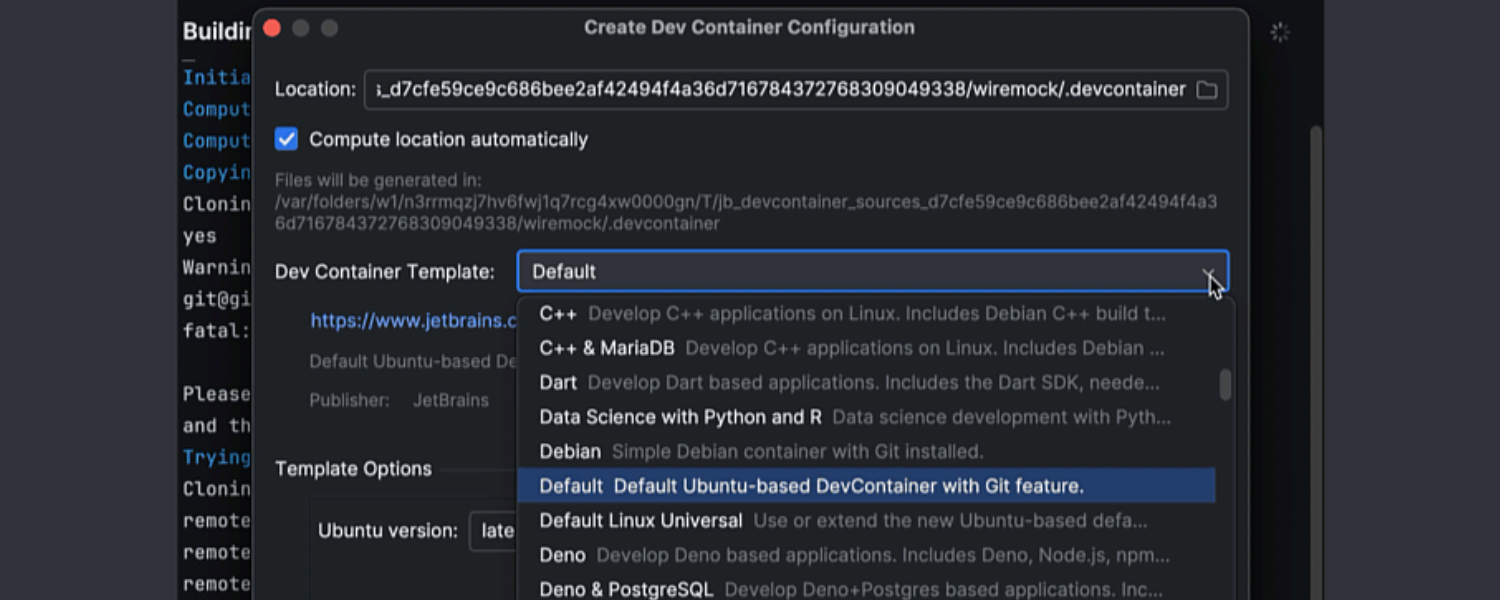Choose the C++ & MariaDB template
The width and height of the screenshot is (1500, 600).
click(x=607, y=348)
